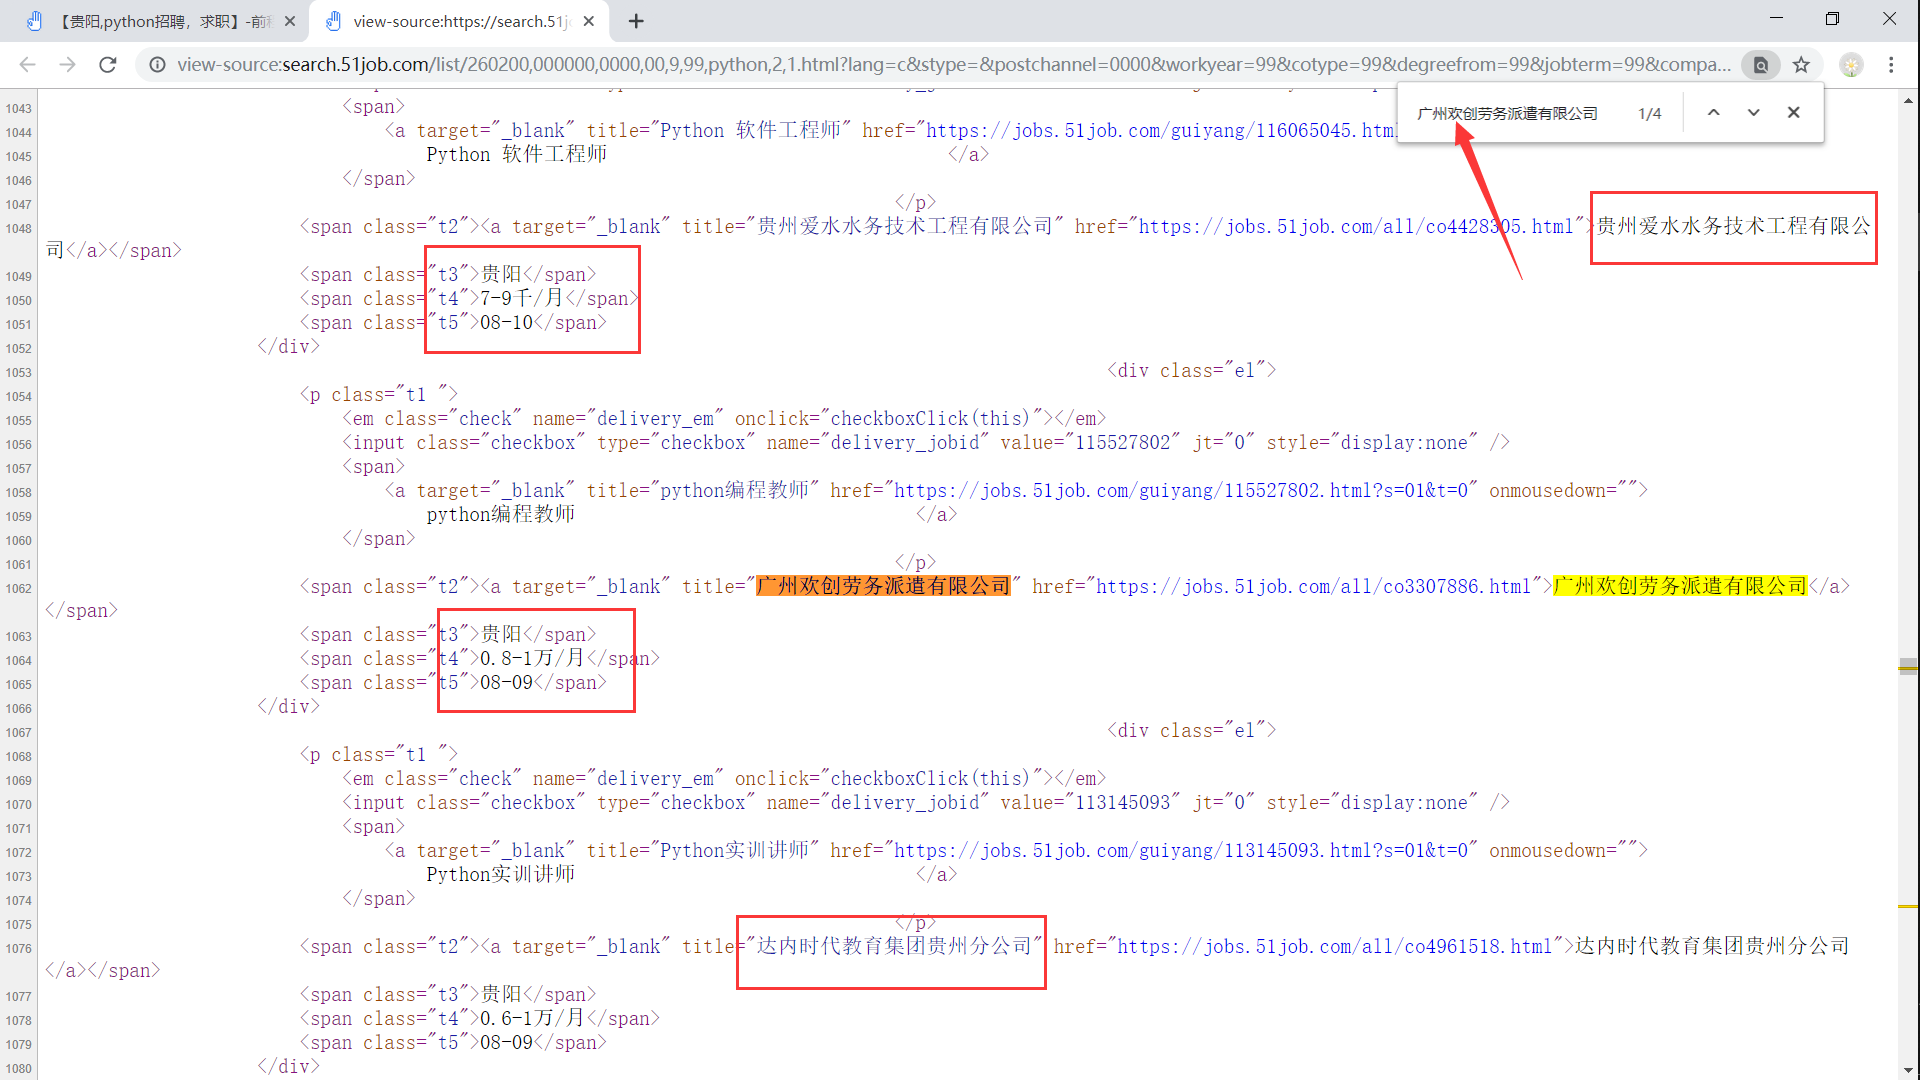This screenshot has width=1920, height=1080.
Task: Expand a new tab with the plus button
Action: pyautogui.click(x=636, y=21)
